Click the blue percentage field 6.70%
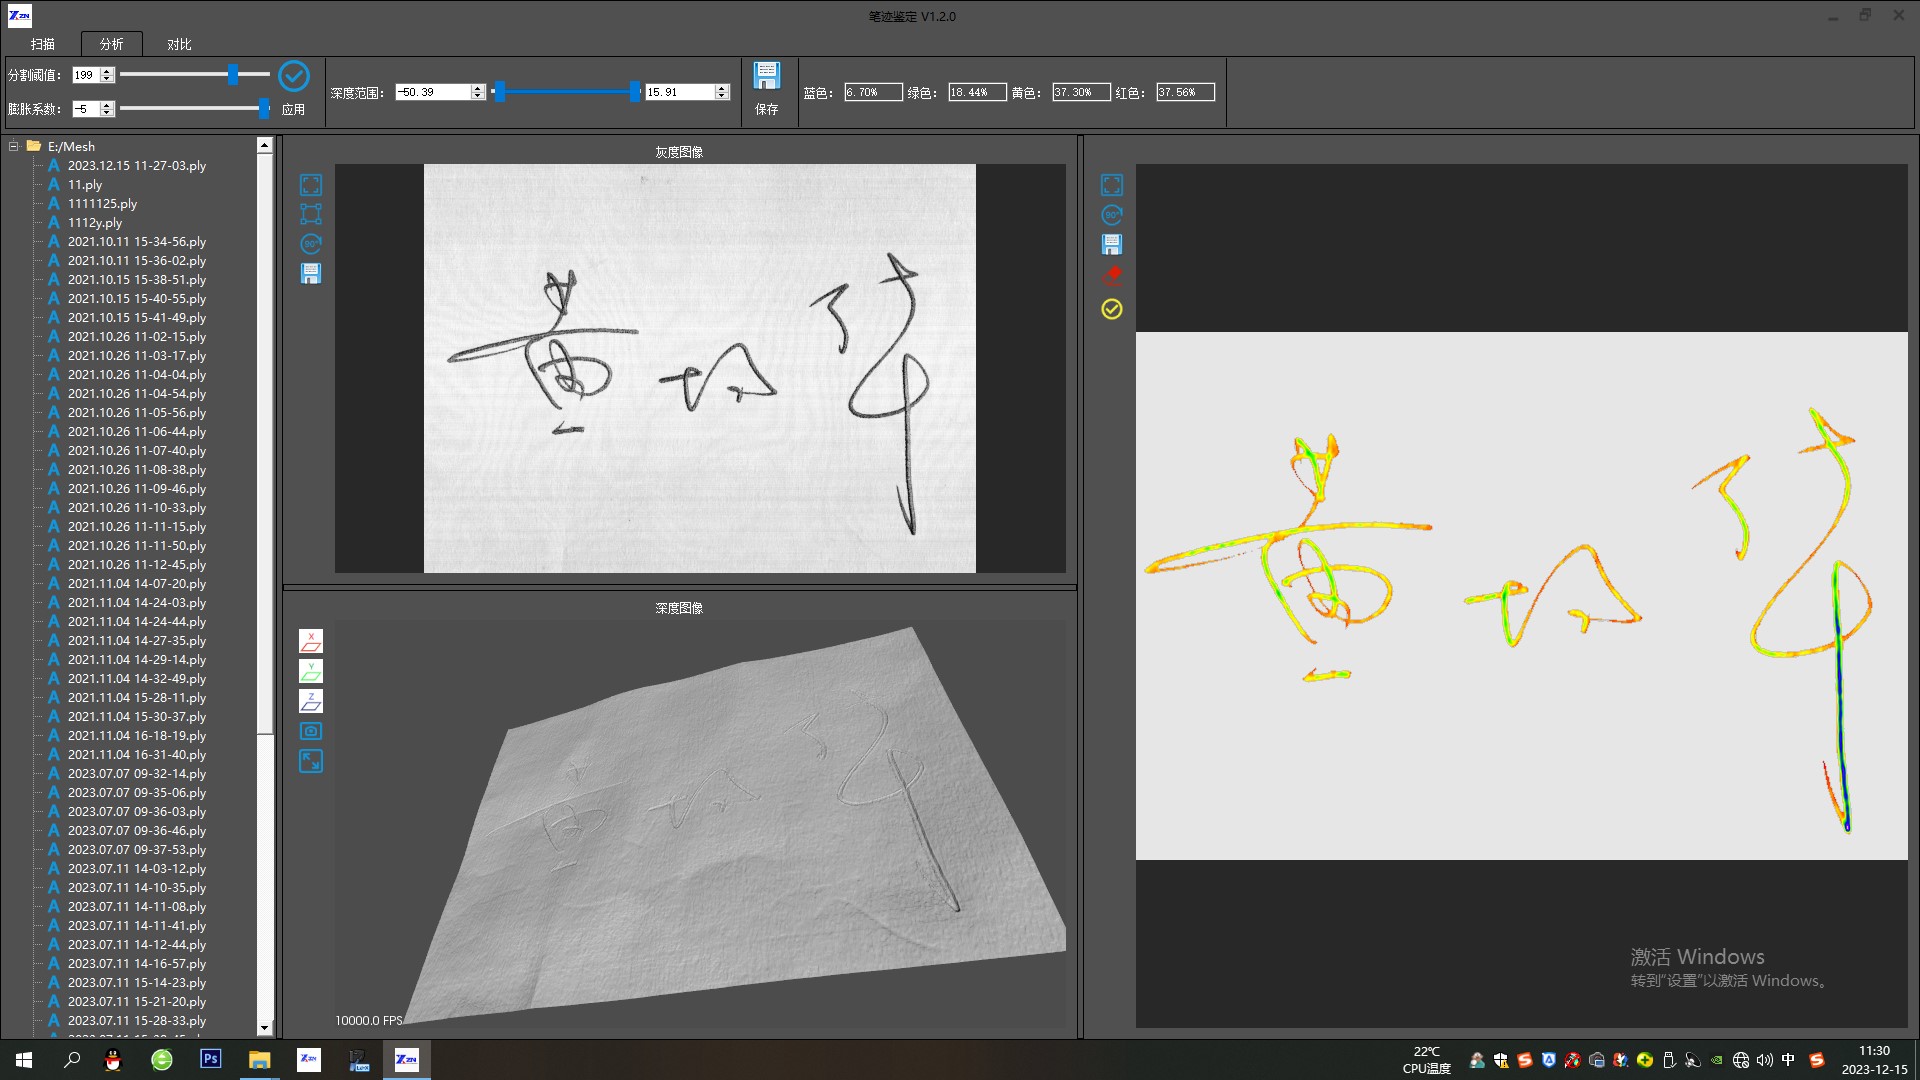 (873, 92)
